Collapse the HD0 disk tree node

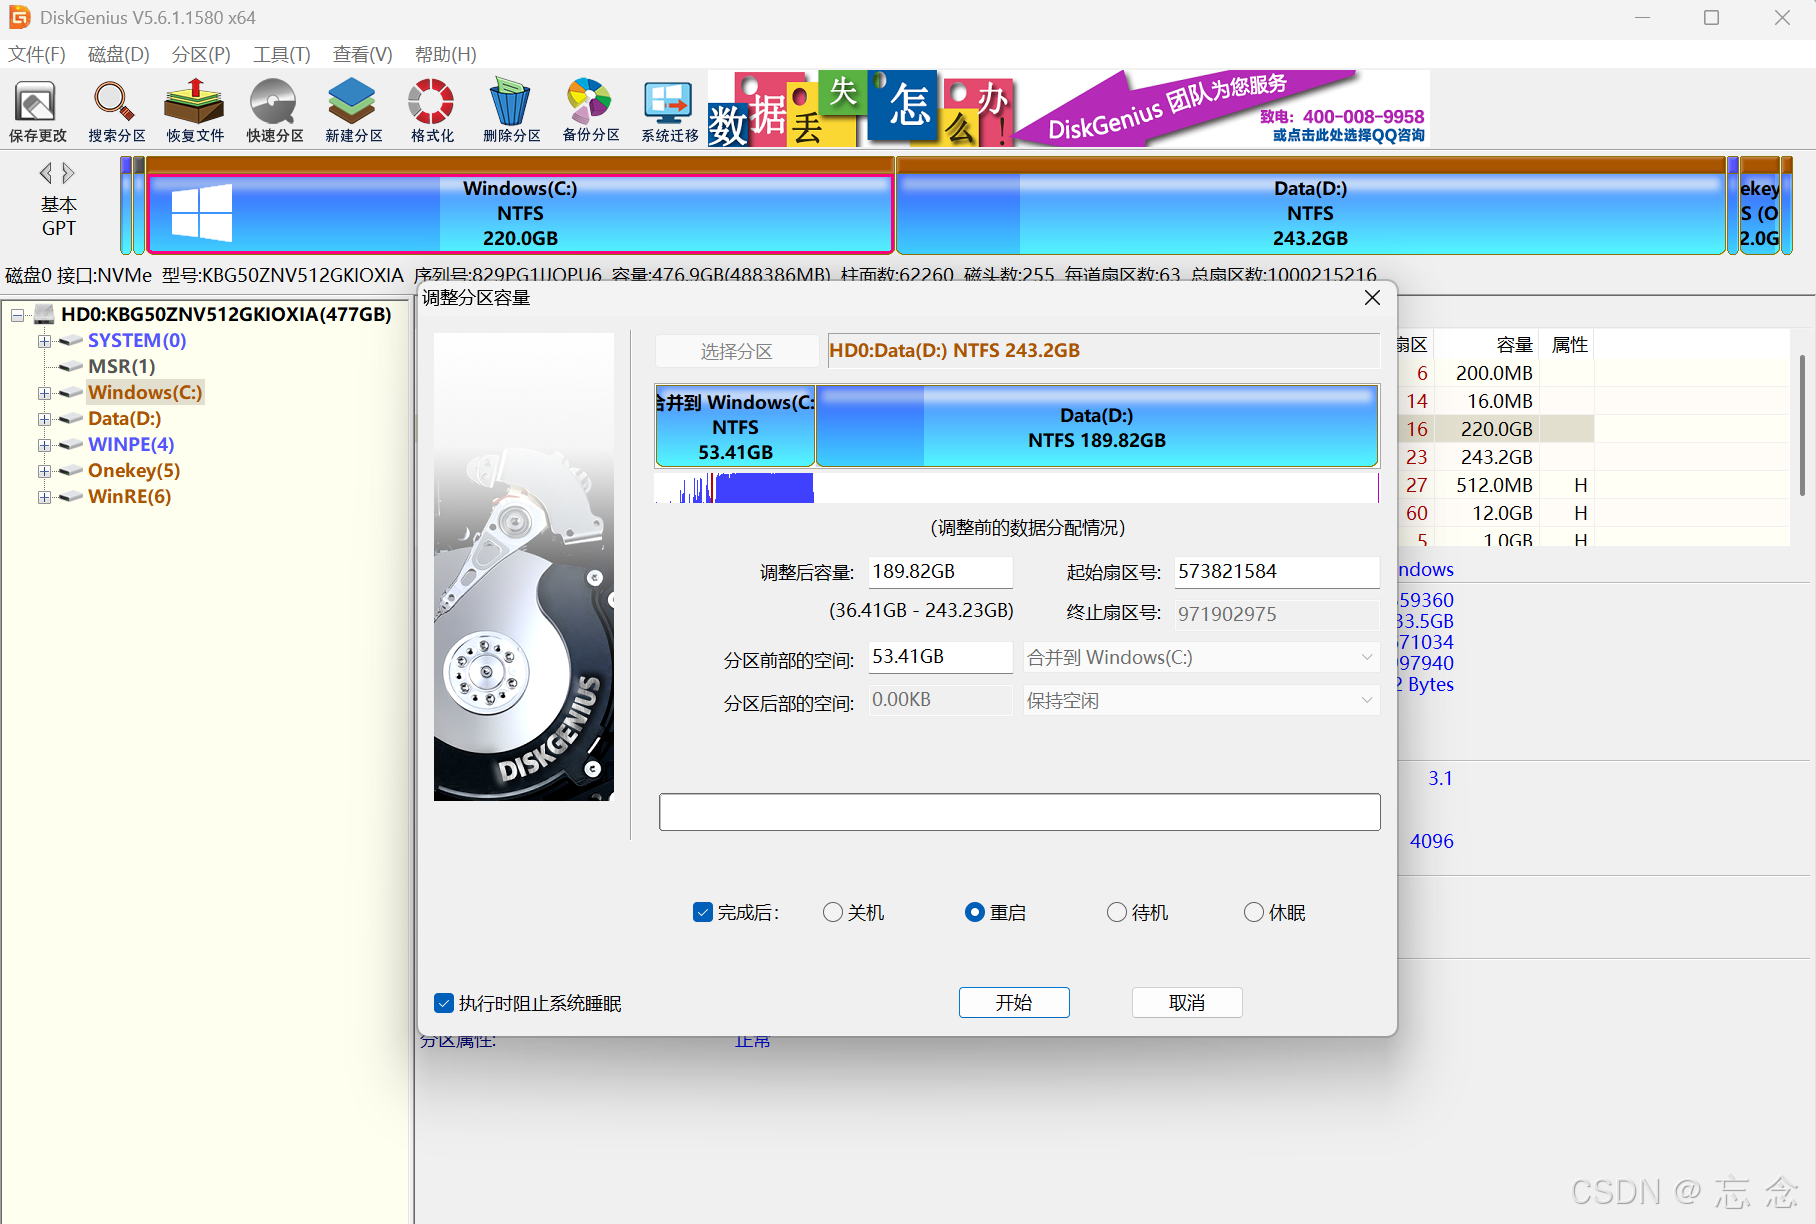pos(17,315)
